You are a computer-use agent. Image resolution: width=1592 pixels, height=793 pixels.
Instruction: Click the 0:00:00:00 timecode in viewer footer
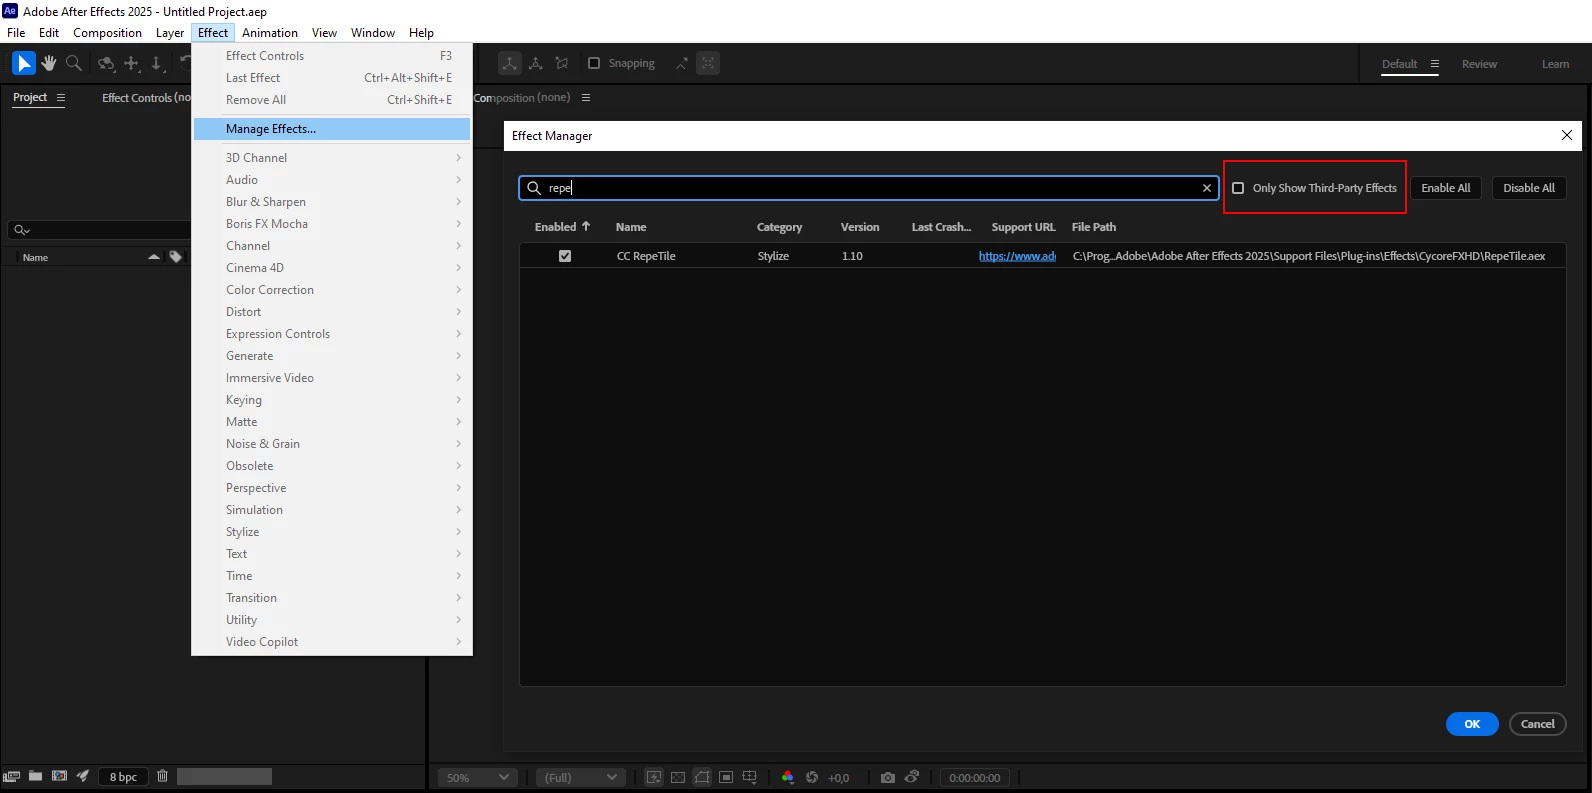click(x=975, y=777)
